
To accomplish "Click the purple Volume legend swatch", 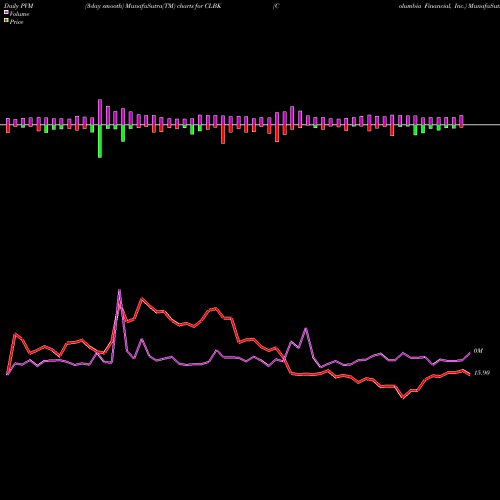I will point(6,12).
